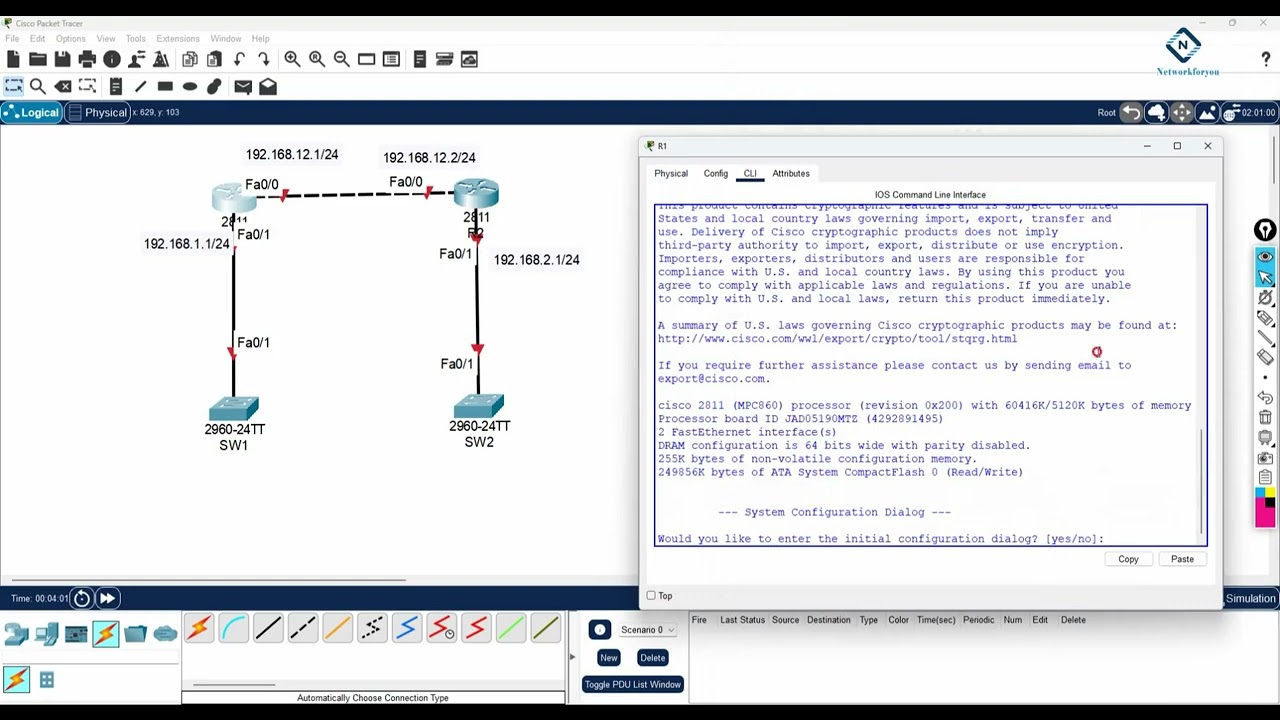Enable the Top checkbox in R1 window

point(651,596)
